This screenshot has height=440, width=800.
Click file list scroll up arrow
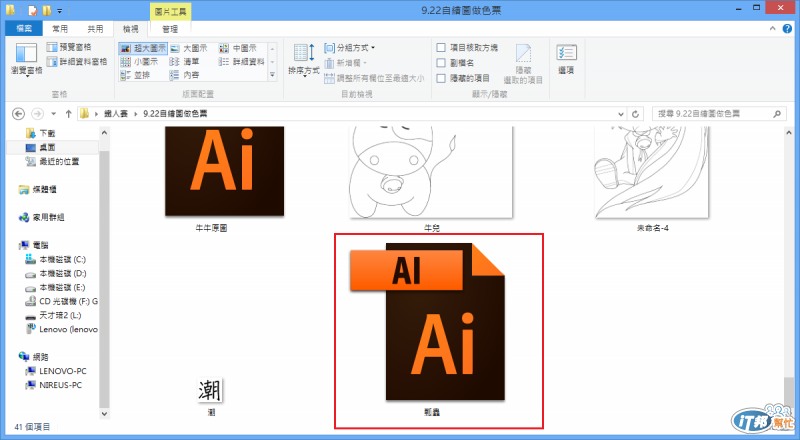click(x=789, y=133)
